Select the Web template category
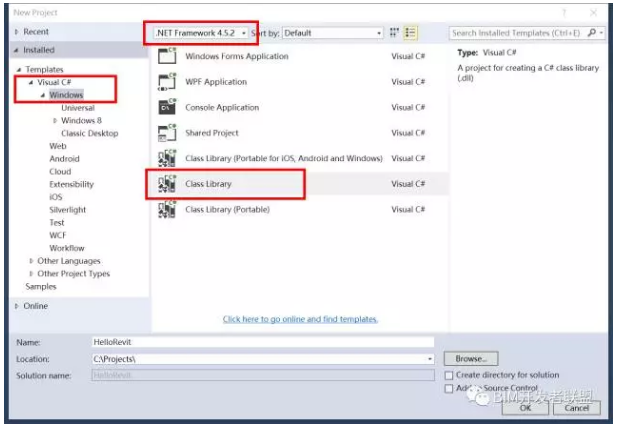 (x=58, y=146)
